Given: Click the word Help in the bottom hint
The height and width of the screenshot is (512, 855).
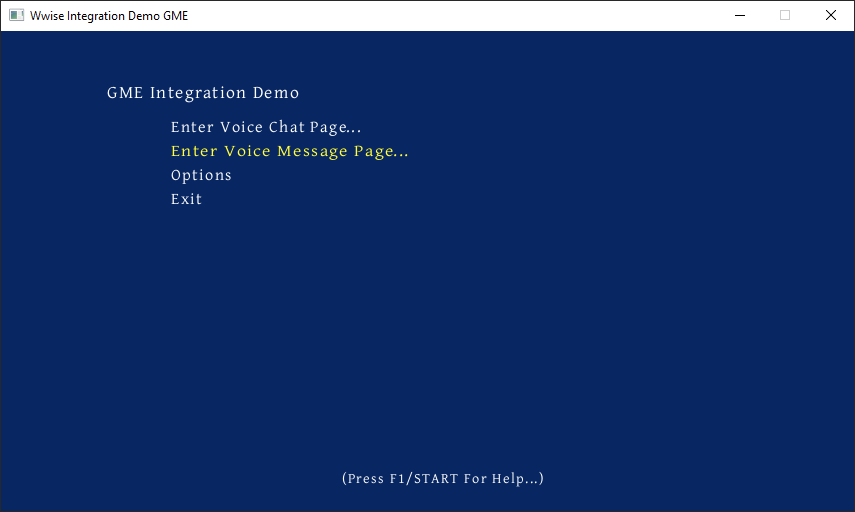Looking at the screenshot, I should pos(510,478).
